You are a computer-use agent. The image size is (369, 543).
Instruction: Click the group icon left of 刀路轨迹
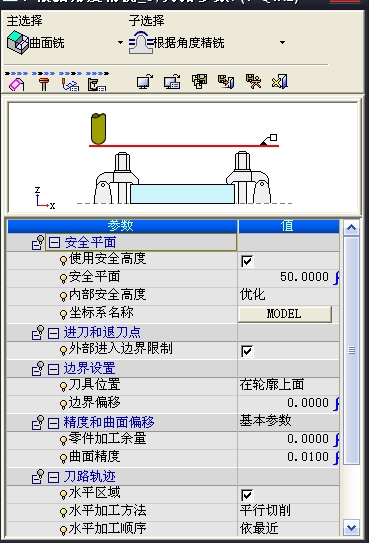38,476
